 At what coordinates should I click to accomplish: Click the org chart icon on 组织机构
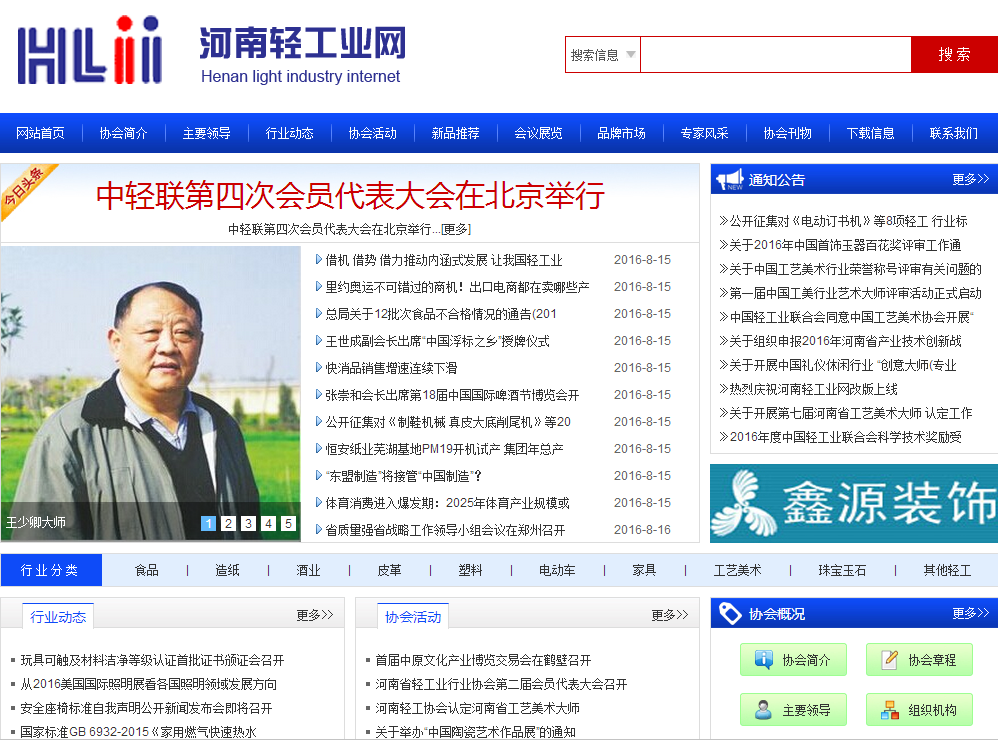889,709
